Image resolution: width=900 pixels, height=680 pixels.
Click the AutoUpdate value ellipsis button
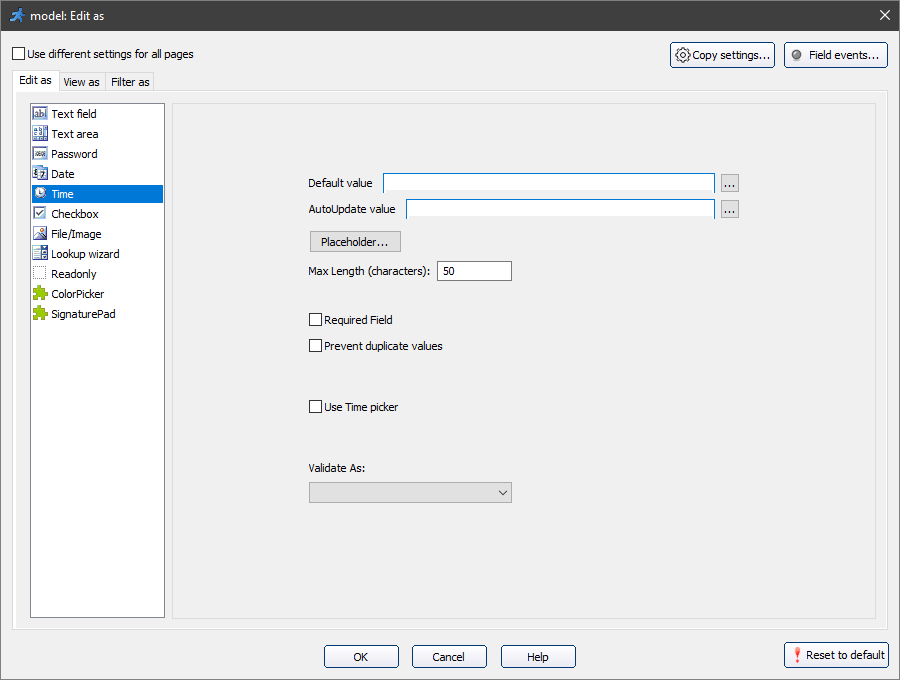(x=729, y=209)
